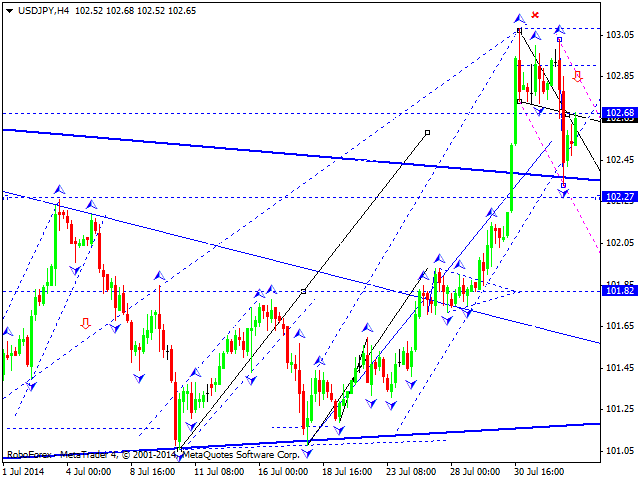The image size is (640, 480).
Task: Click the black line anchor square at 101.82
Action: pos(303,291)
